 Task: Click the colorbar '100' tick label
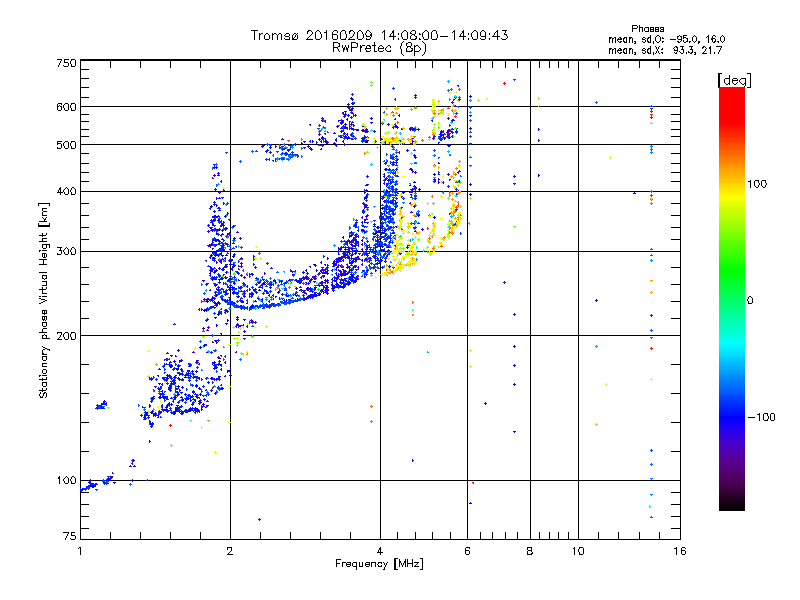pyautogui.click(x=757, y=184)
